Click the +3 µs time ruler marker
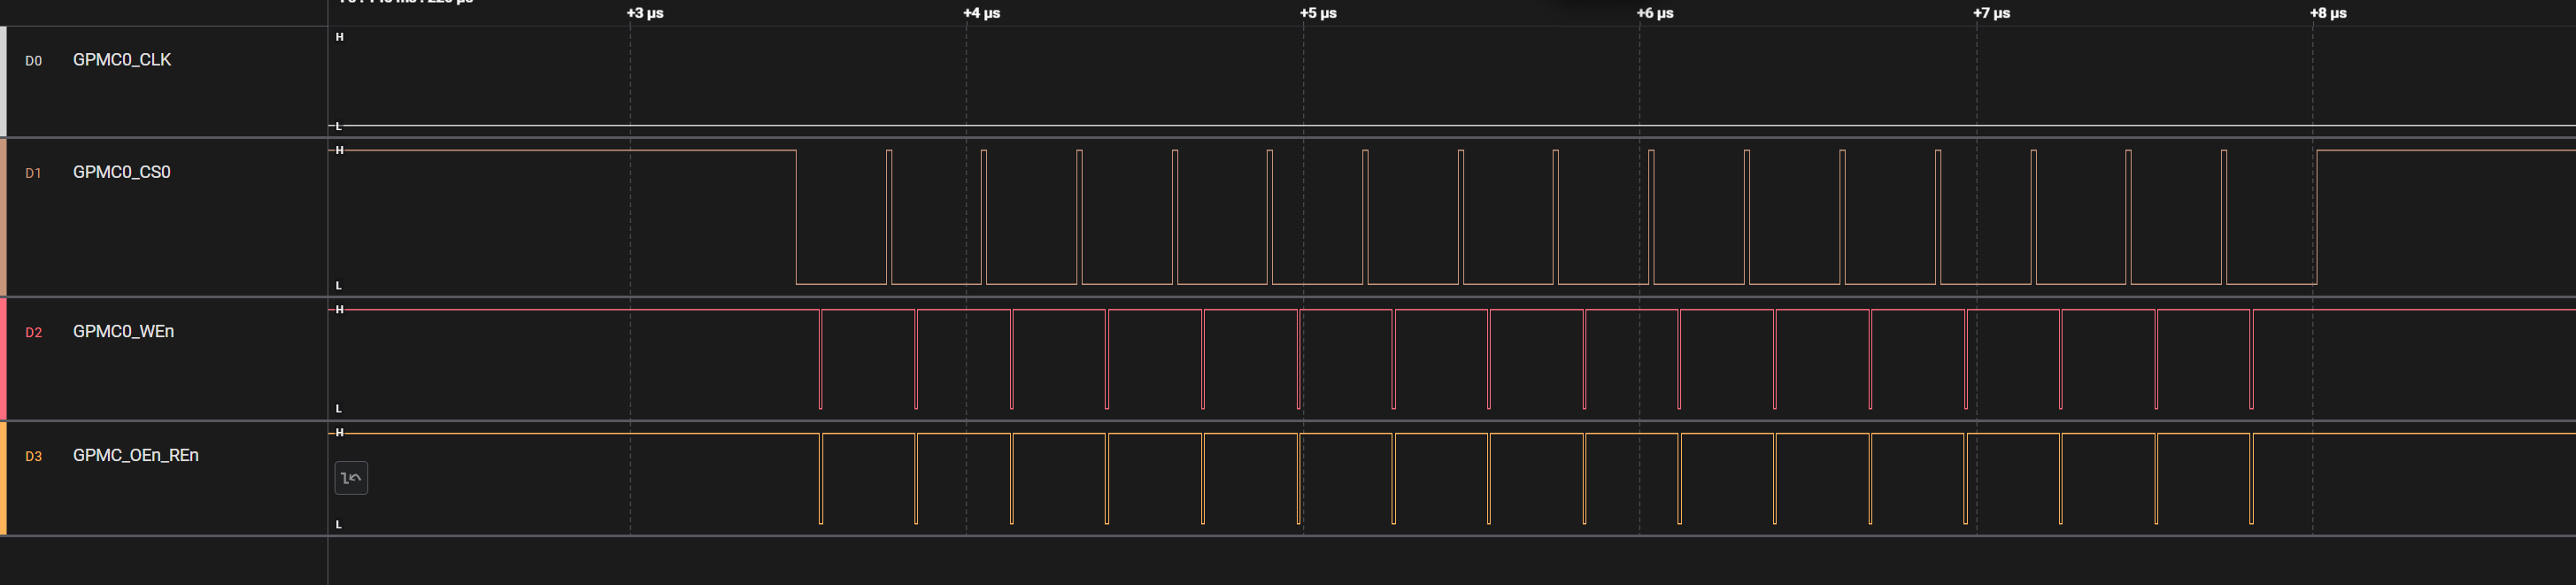 pos(645,13)
